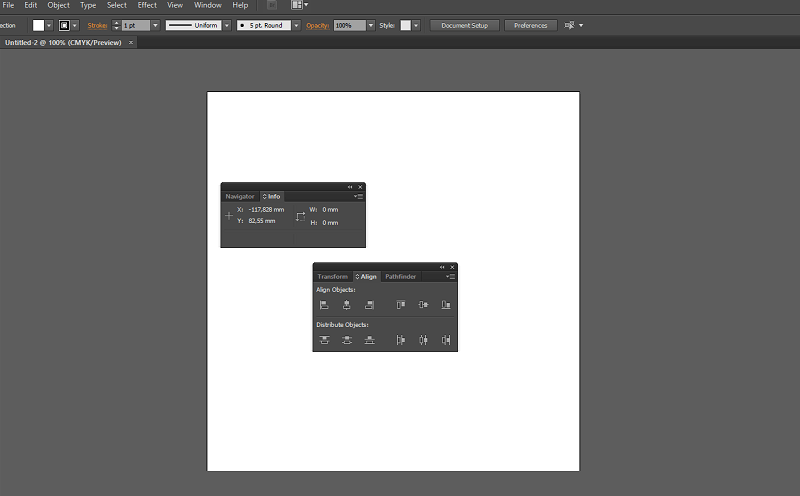Open the Window menu
This screenshot has width=800, height=496.
[208, 5]
